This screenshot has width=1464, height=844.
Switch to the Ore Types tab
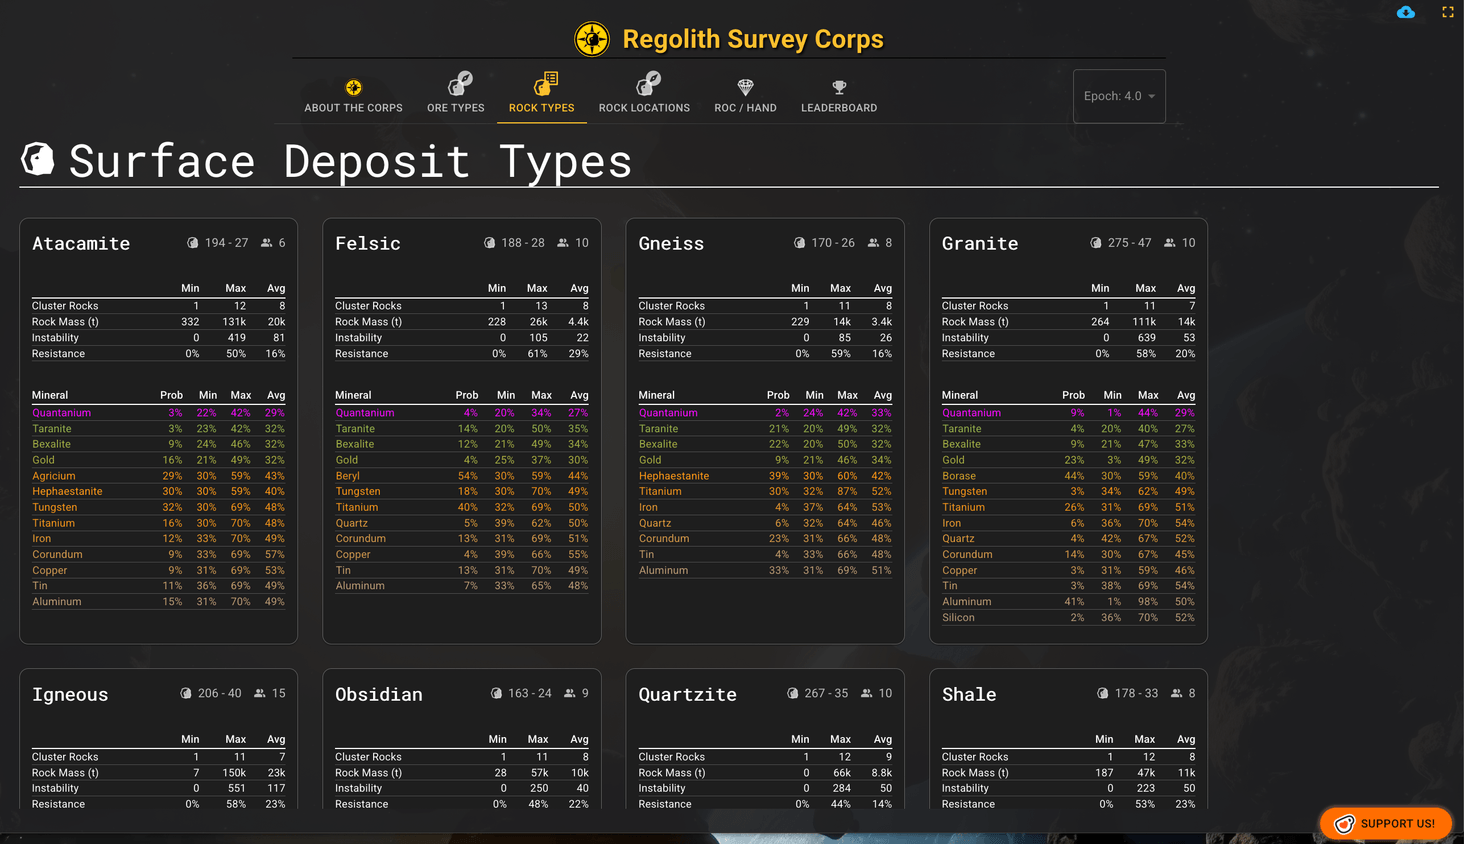(456, 94)
